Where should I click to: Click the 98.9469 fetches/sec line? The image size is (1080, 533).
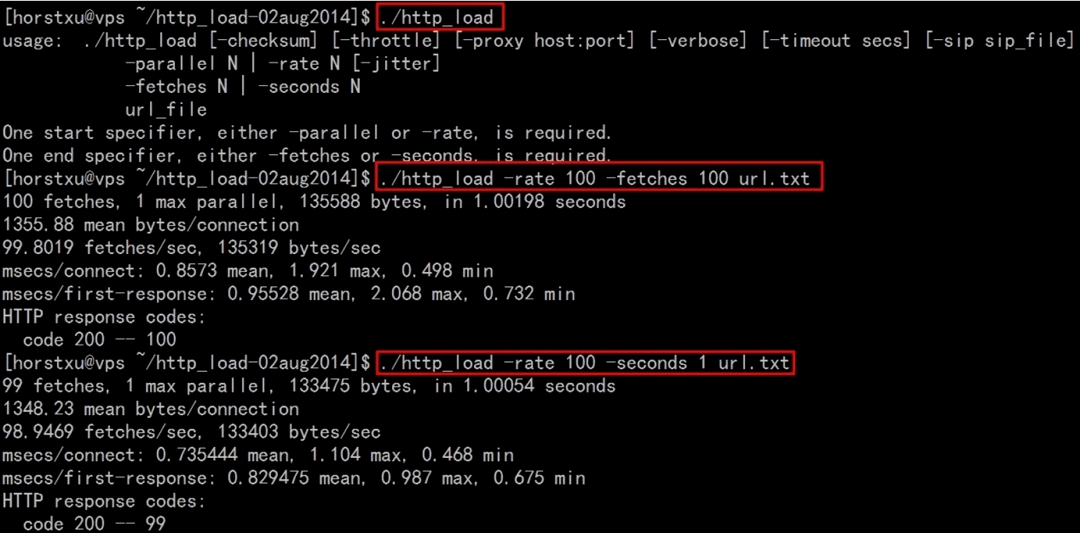191,432
